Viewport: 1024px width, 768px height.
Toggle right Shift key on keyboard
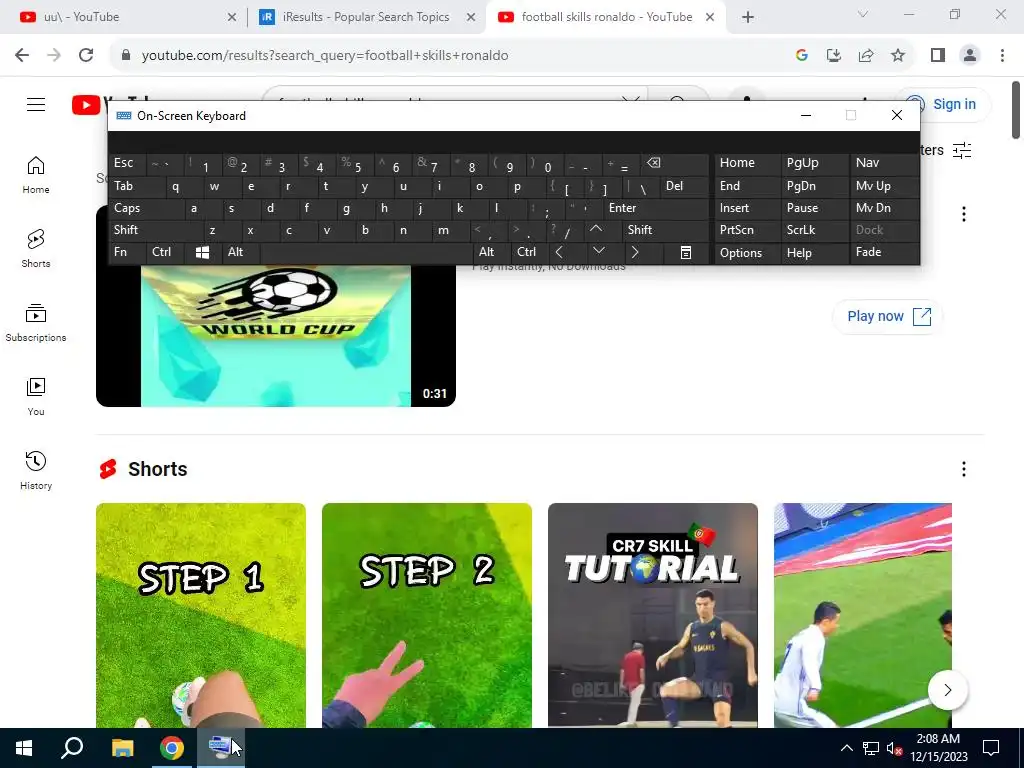(x=665, y=230)
